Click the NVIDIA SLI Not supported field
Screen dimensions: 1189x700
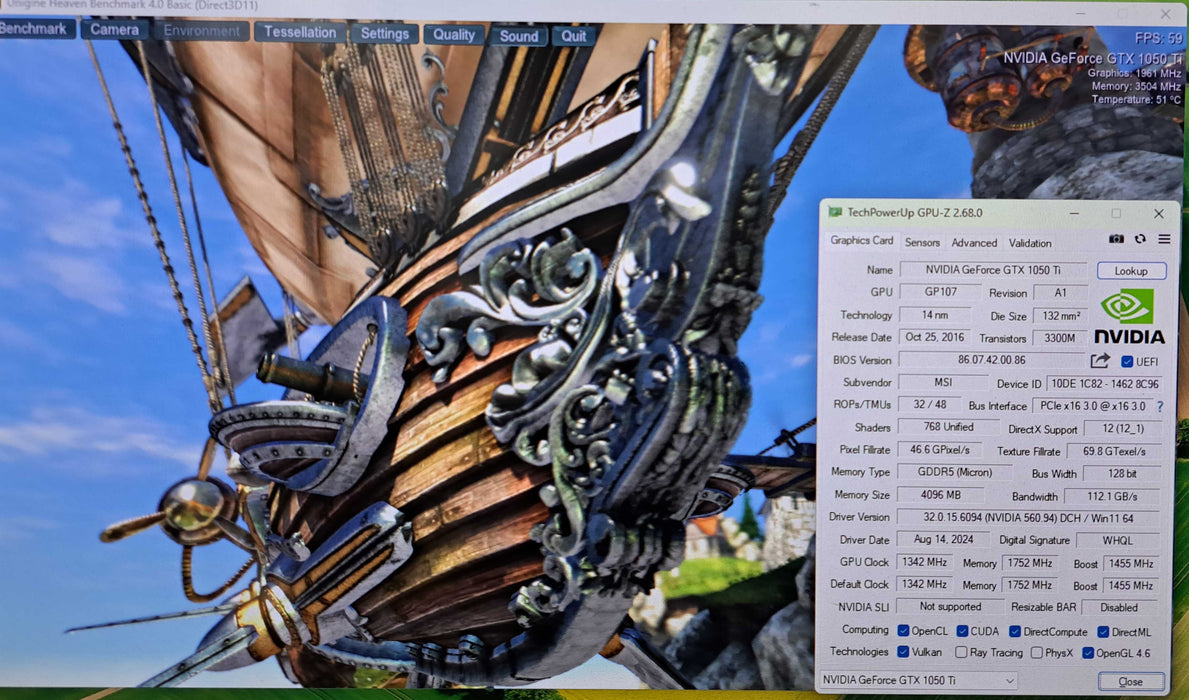tap(949, 607)
